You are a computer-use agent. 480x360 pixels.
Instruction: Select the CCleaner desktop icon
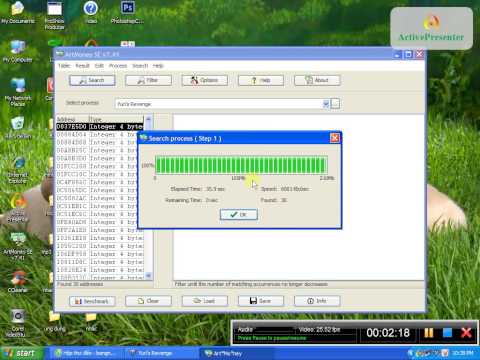[18, 282]
